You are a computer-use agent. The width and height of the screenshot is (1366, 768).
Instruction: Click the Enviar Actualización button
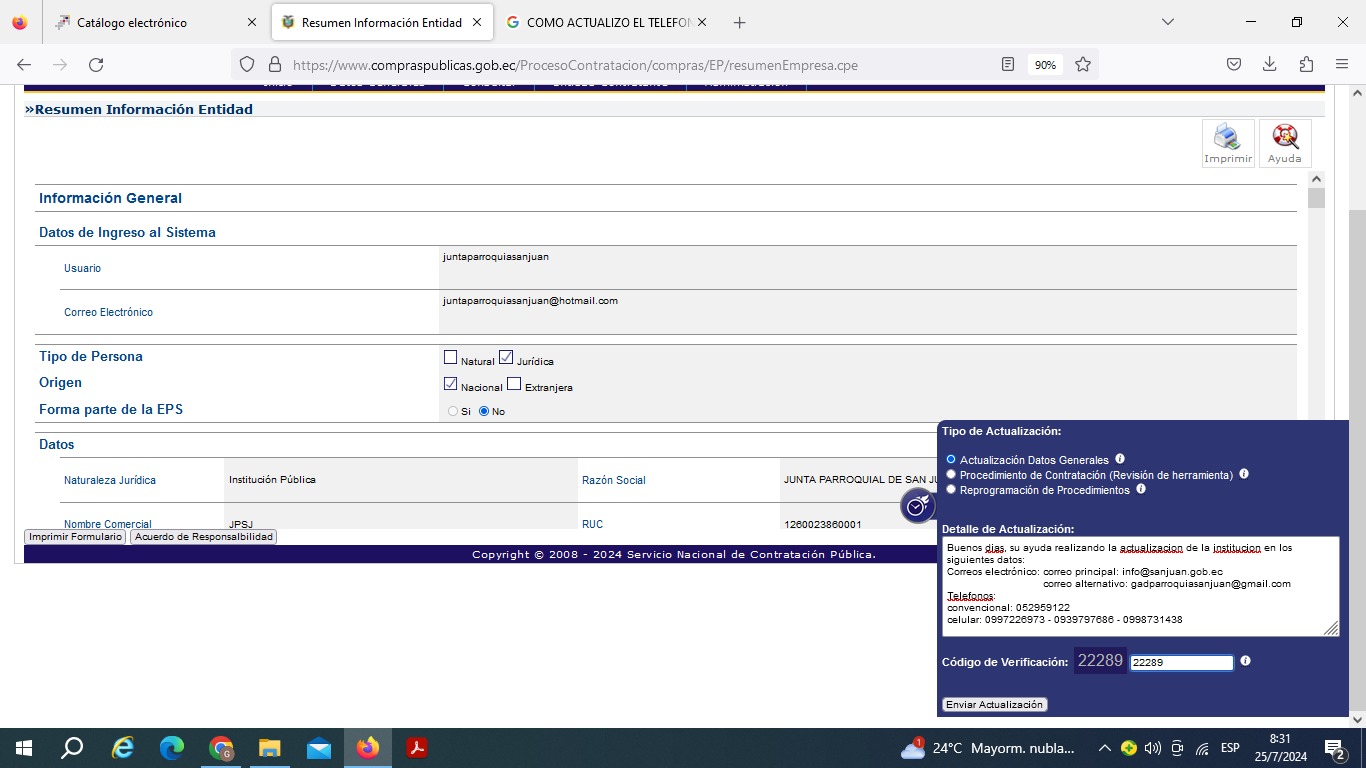[994, 705]
